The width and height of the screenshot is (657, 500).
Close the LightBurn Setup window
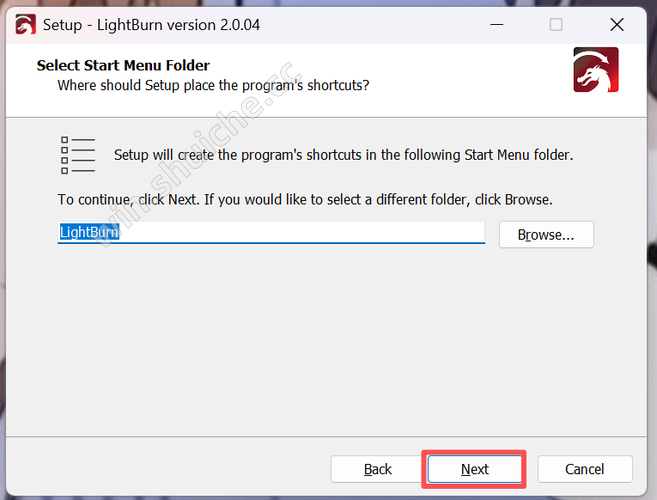615,24
